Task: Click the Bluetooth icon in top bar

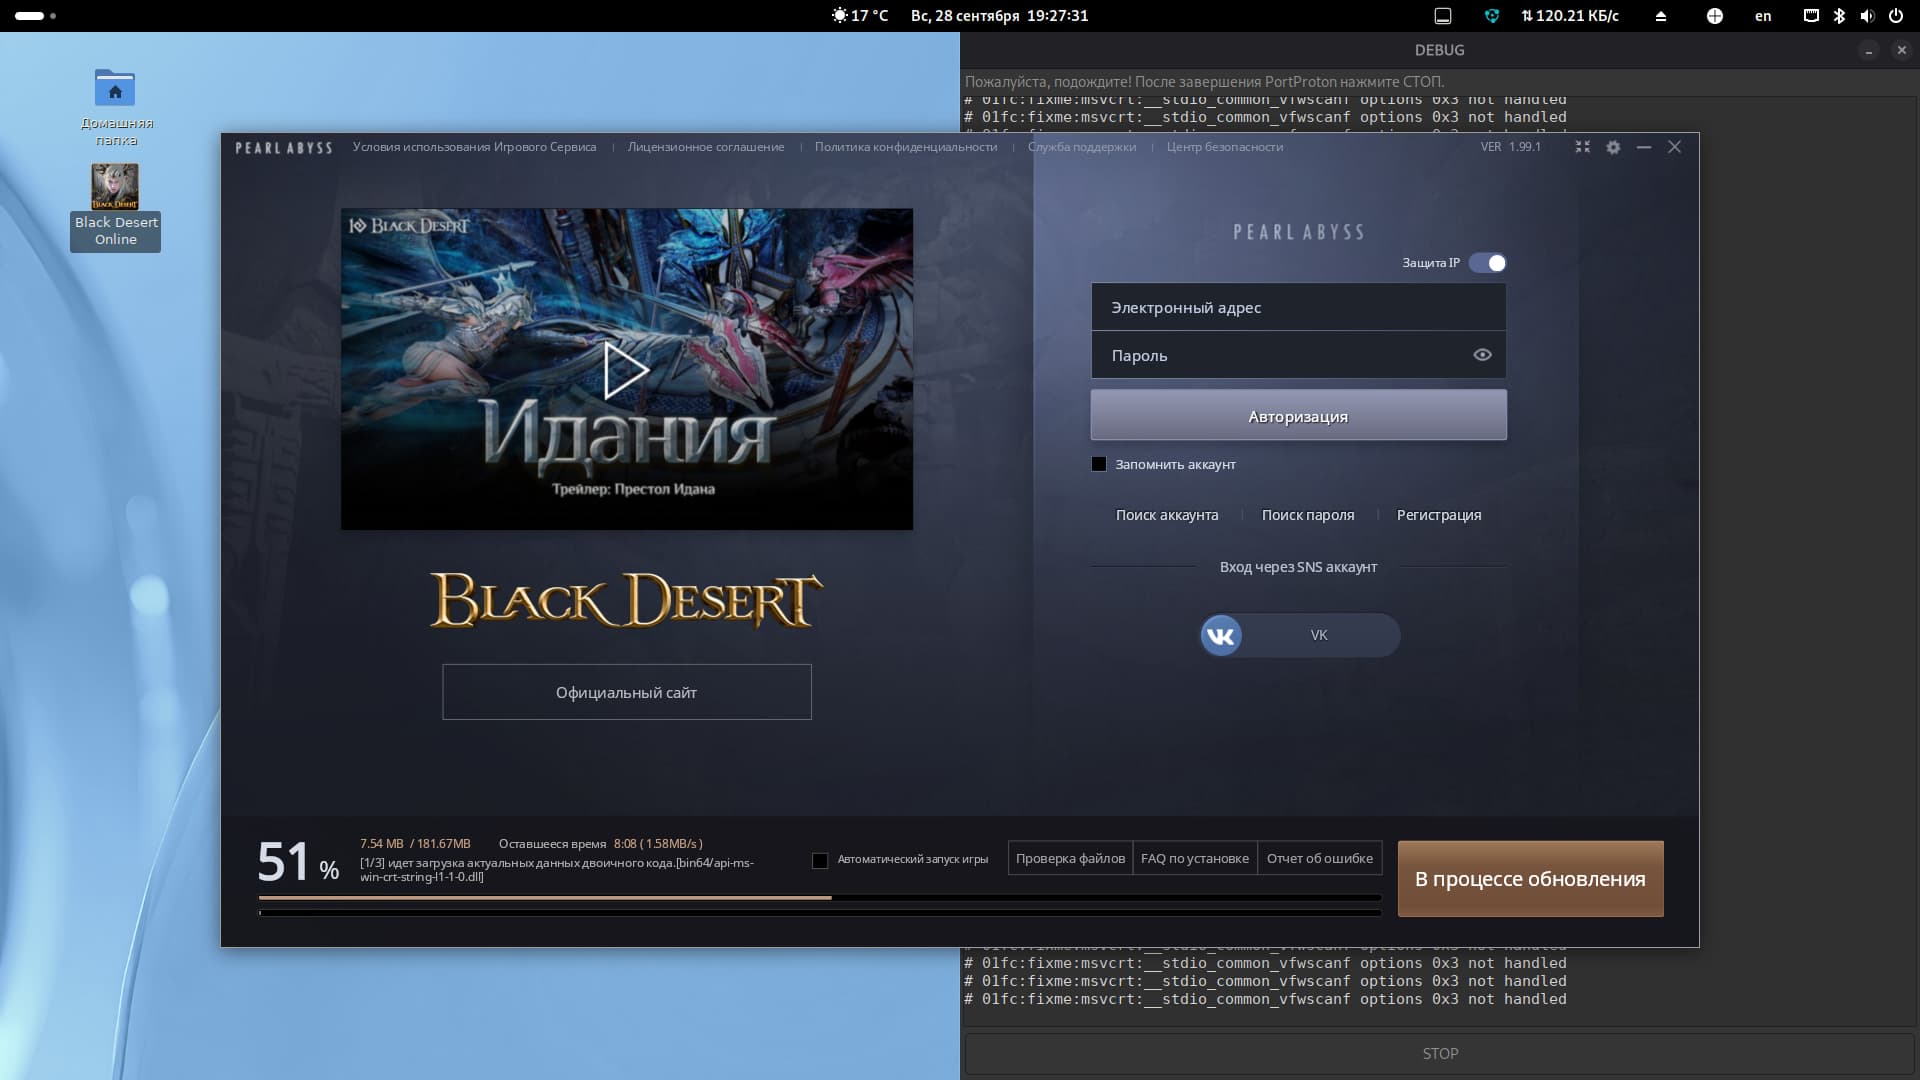Action: coord(1839,16)
